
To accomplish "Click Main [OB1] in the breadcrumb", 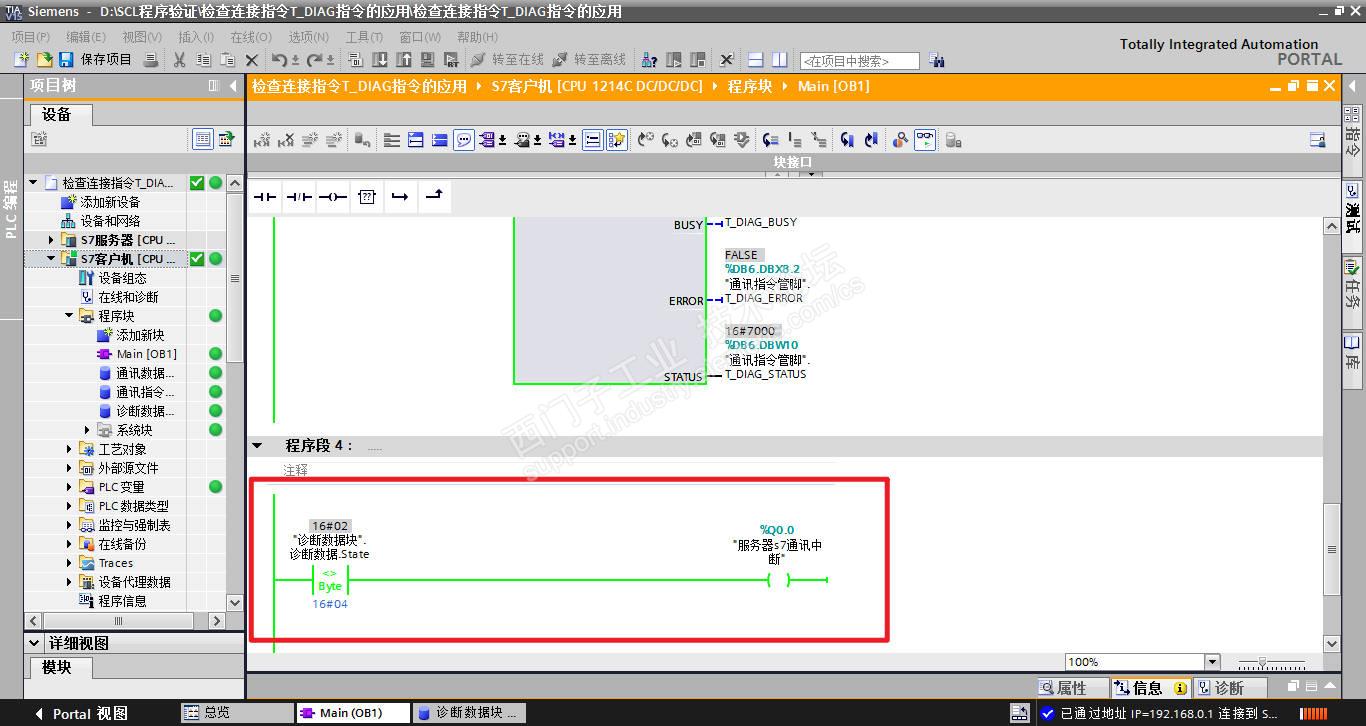I will (x=833, y=86).
